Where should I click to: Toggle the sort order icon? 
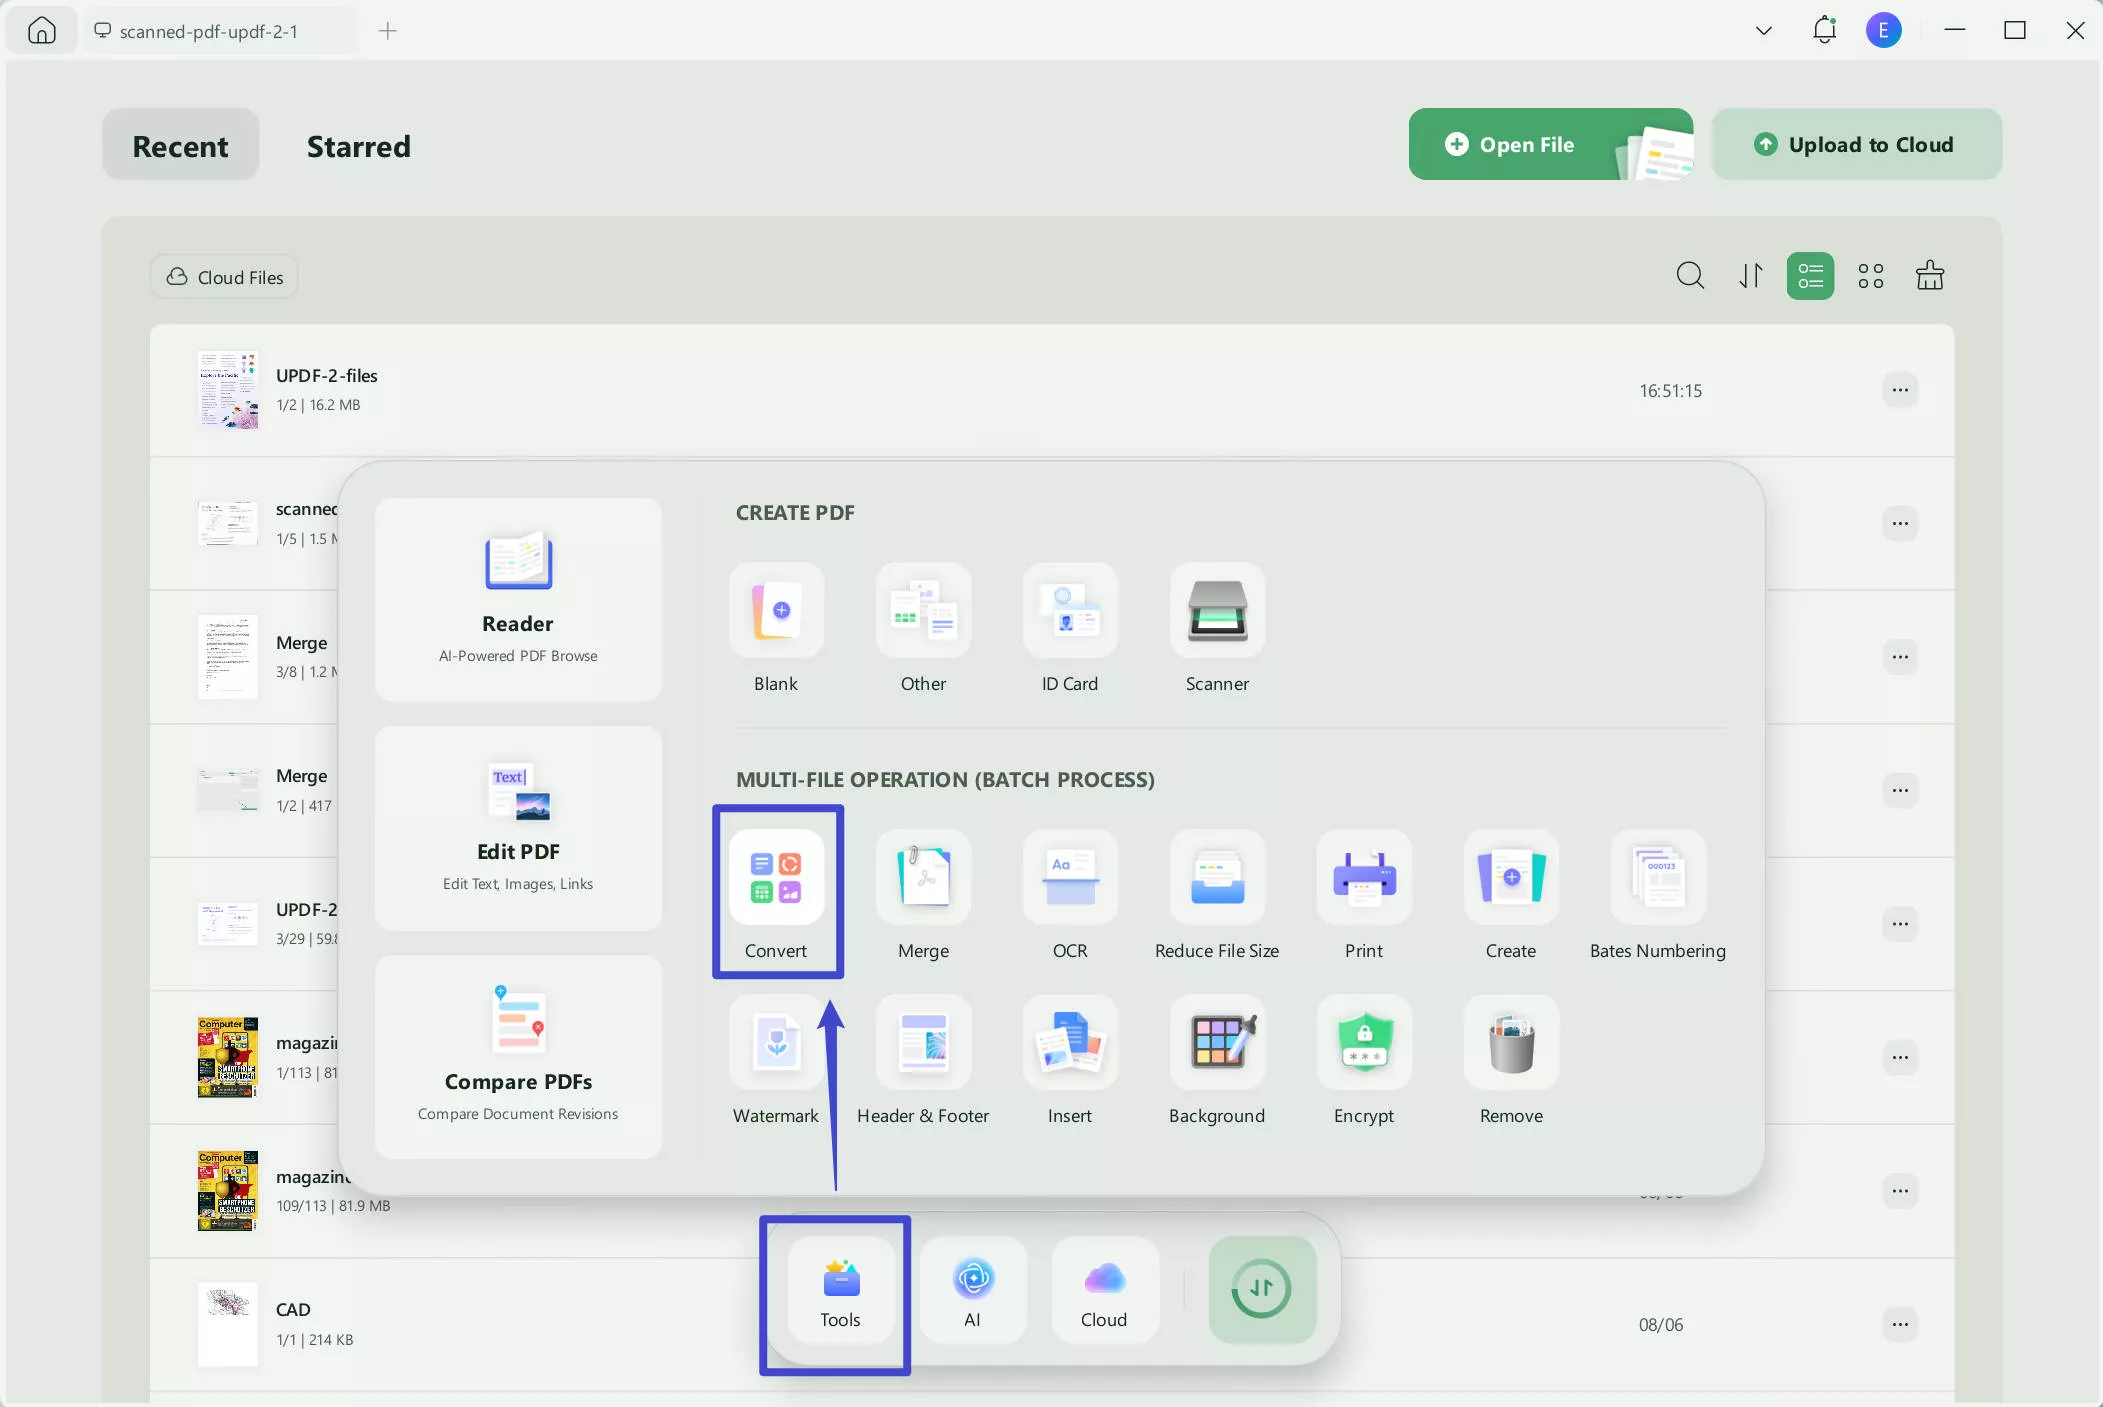click(x=1750, y=276)
